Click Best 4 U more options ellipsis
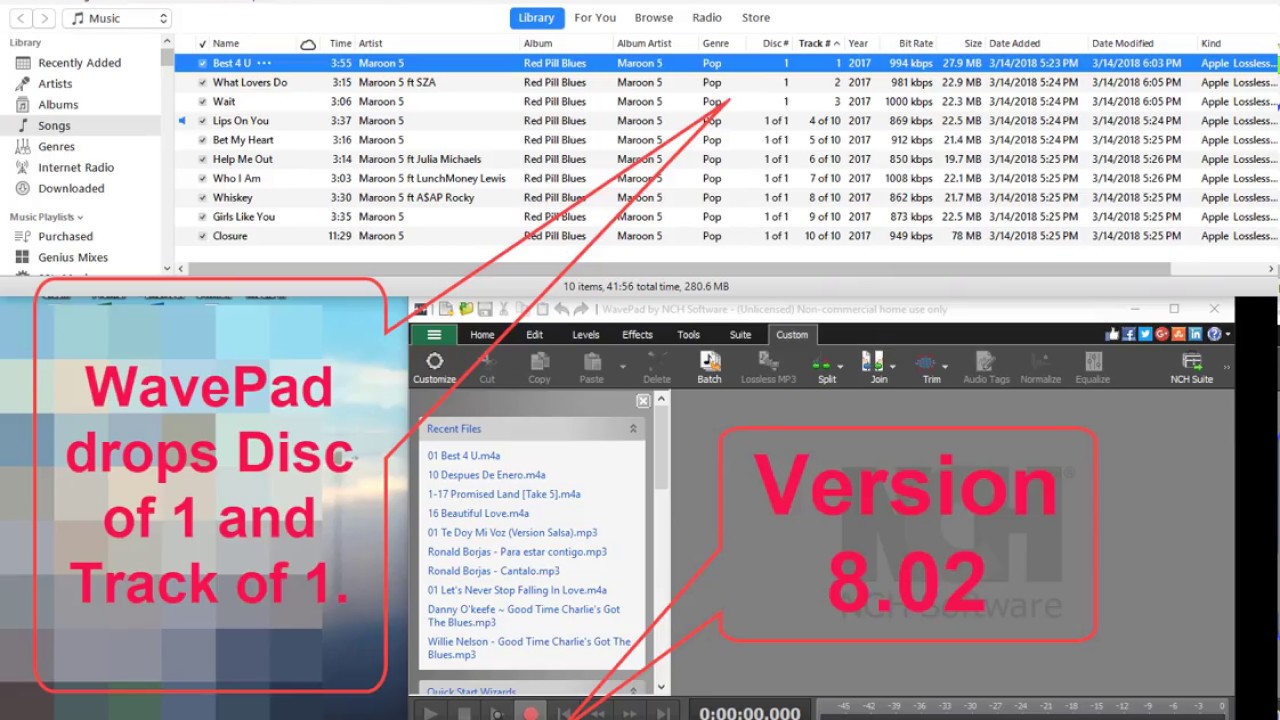Image resolution: width=1280 pixels, height=720 pixels. click(x=264, y=63)
